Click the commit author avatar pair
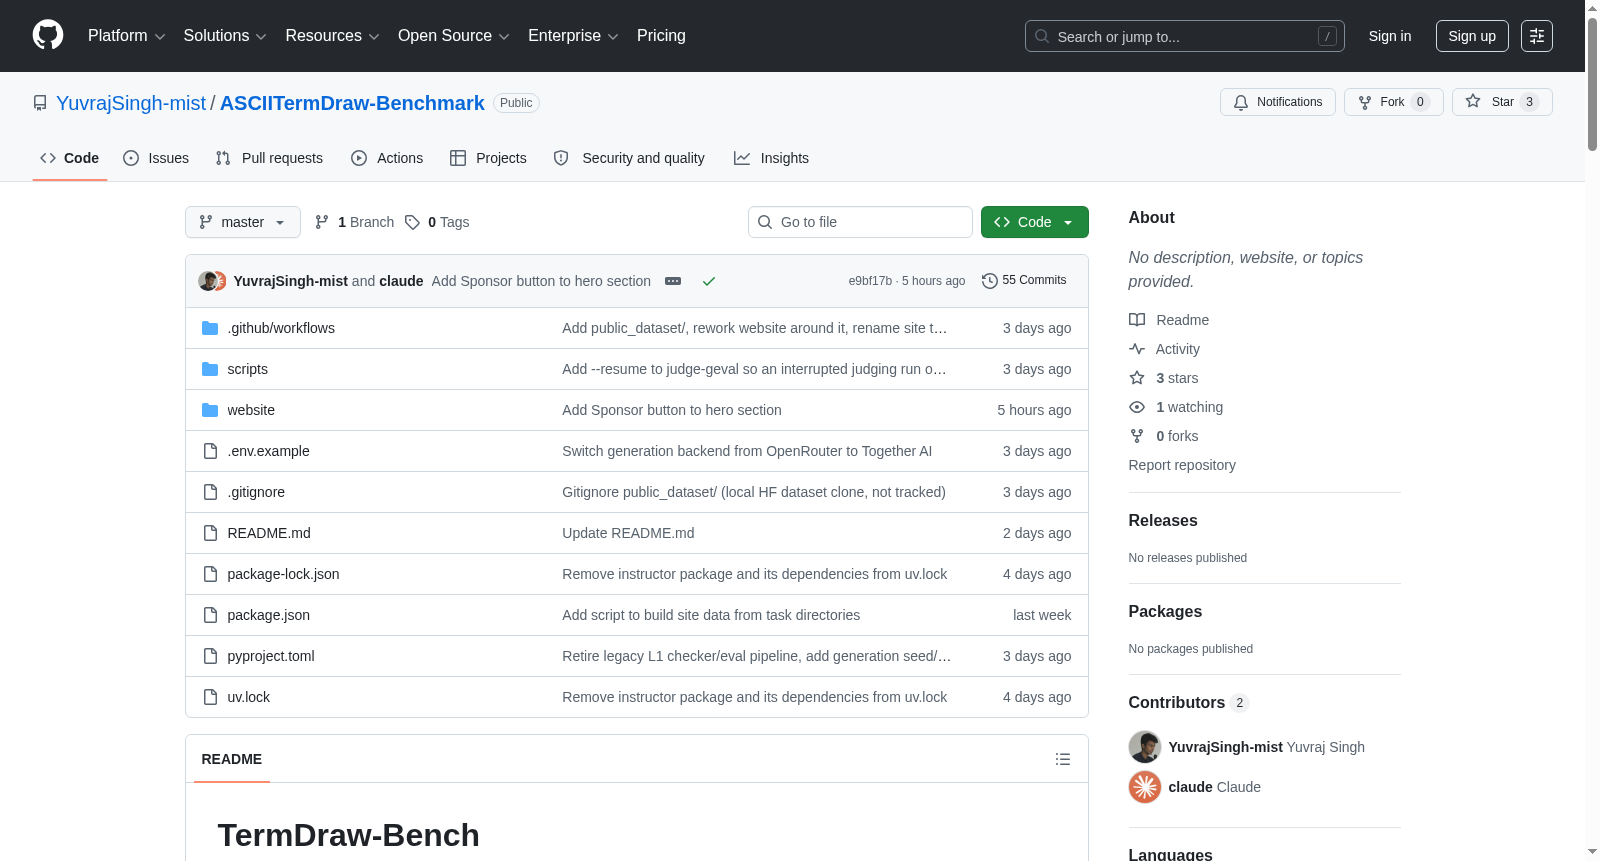This screenshot has height=861, width=1600. 212,281
